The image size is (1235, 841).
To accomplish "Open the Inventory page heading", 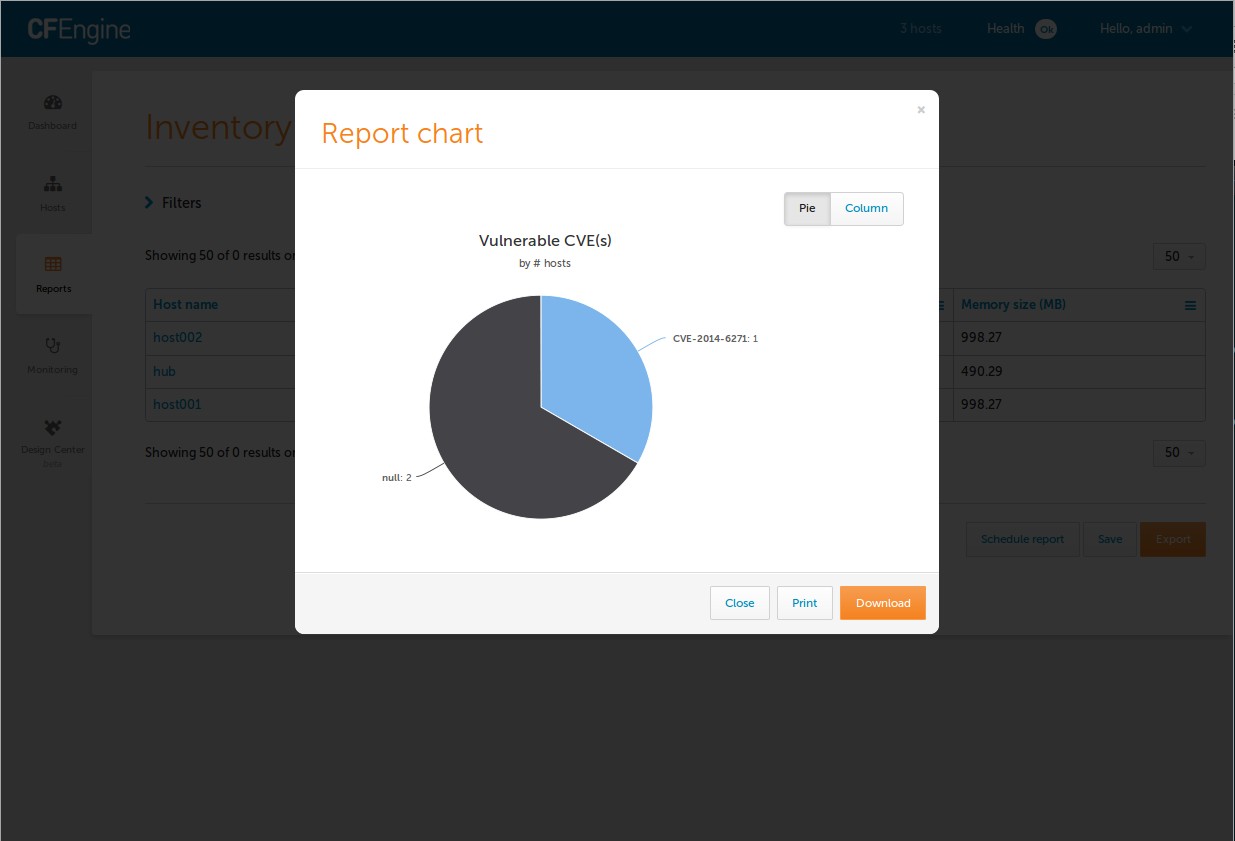I will pos(217,127).
